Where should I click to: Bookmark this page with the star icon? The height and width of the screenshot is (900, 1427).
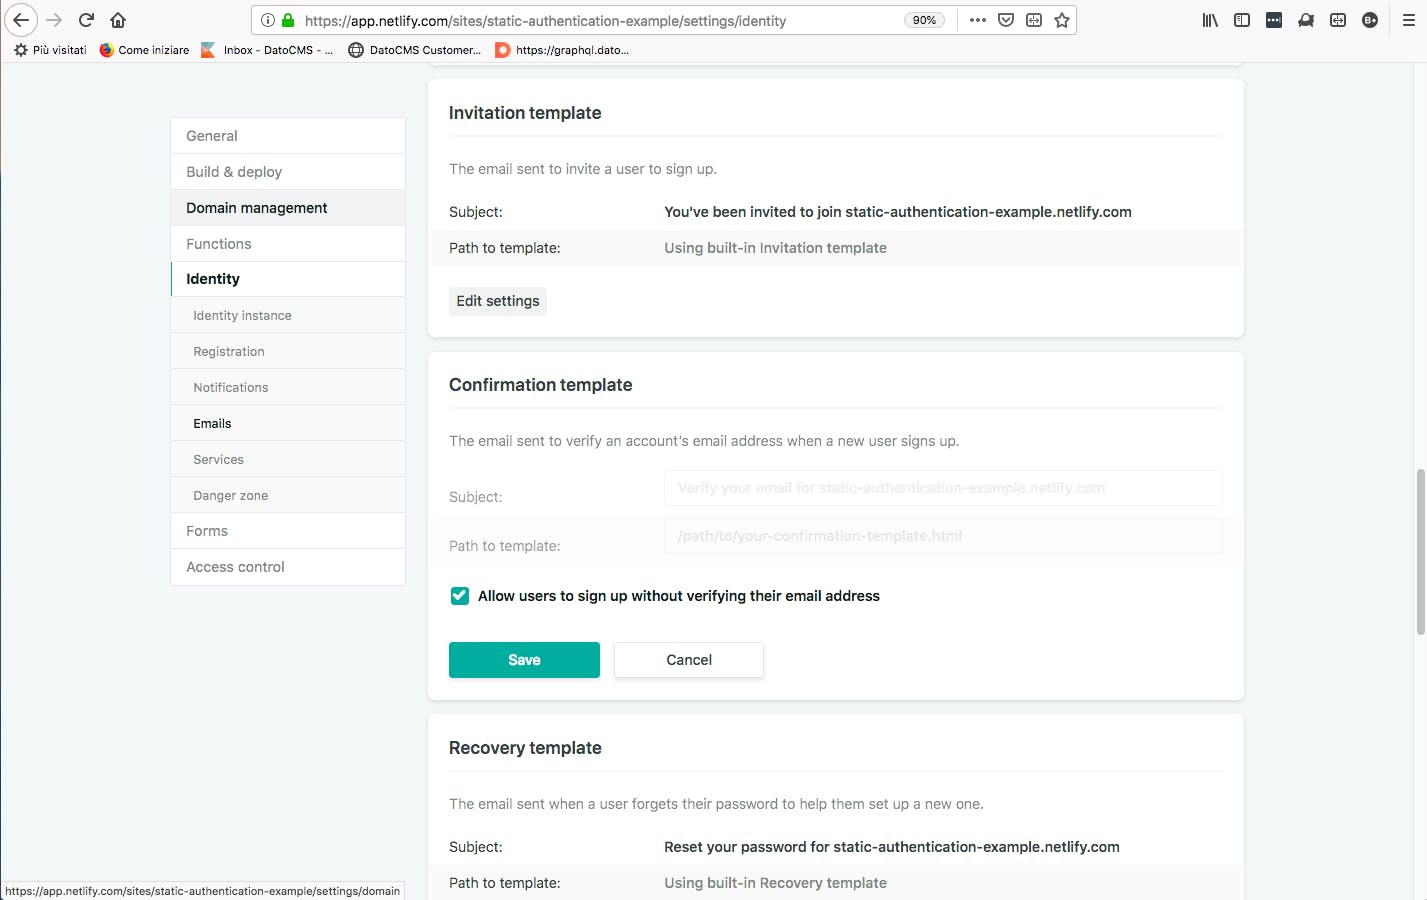click(x=1062, y=20)
